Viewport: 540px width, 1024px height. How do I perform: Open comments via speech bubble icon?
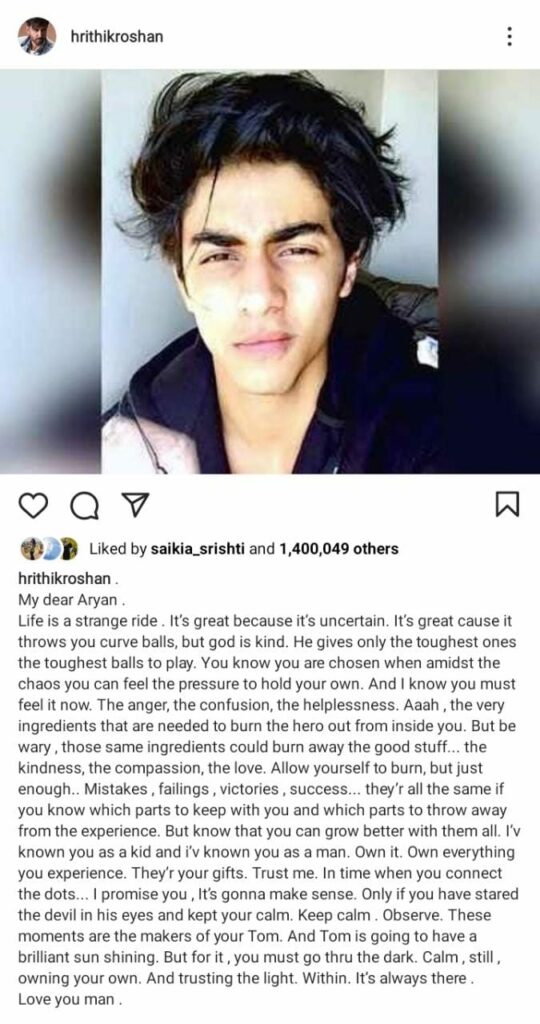[84, 505]
